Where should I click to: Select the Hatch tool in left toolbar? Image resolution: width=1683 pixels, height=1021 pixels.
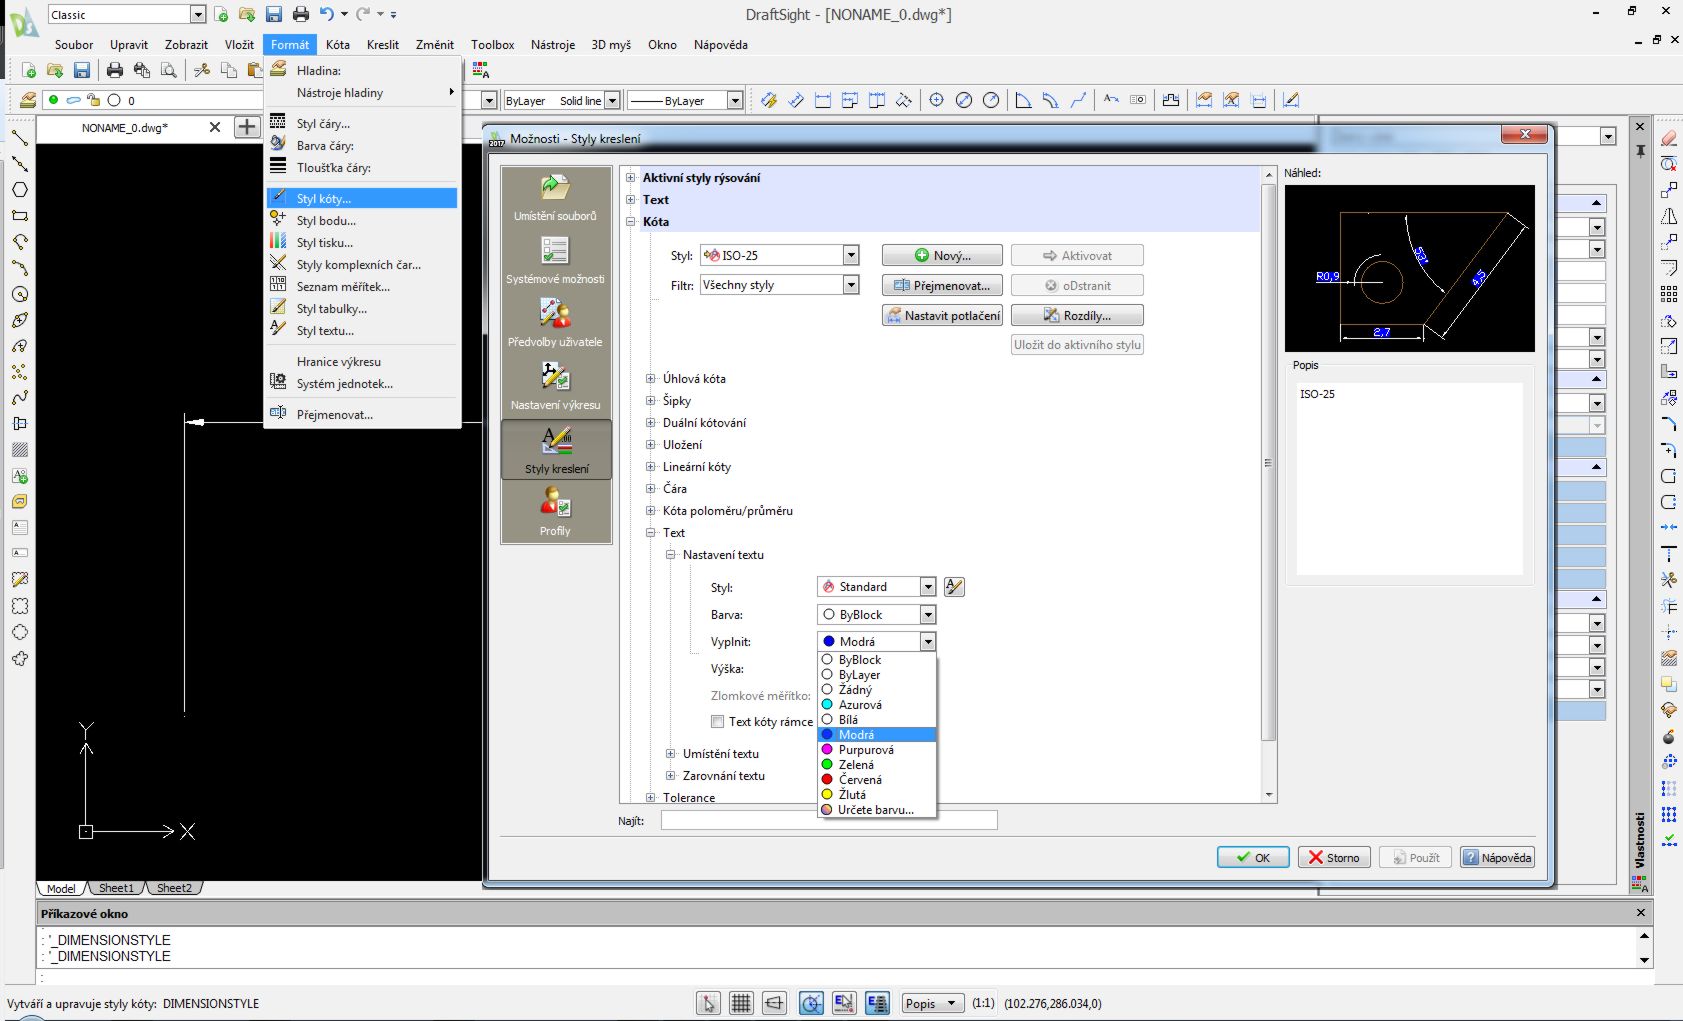pos(19,450)
